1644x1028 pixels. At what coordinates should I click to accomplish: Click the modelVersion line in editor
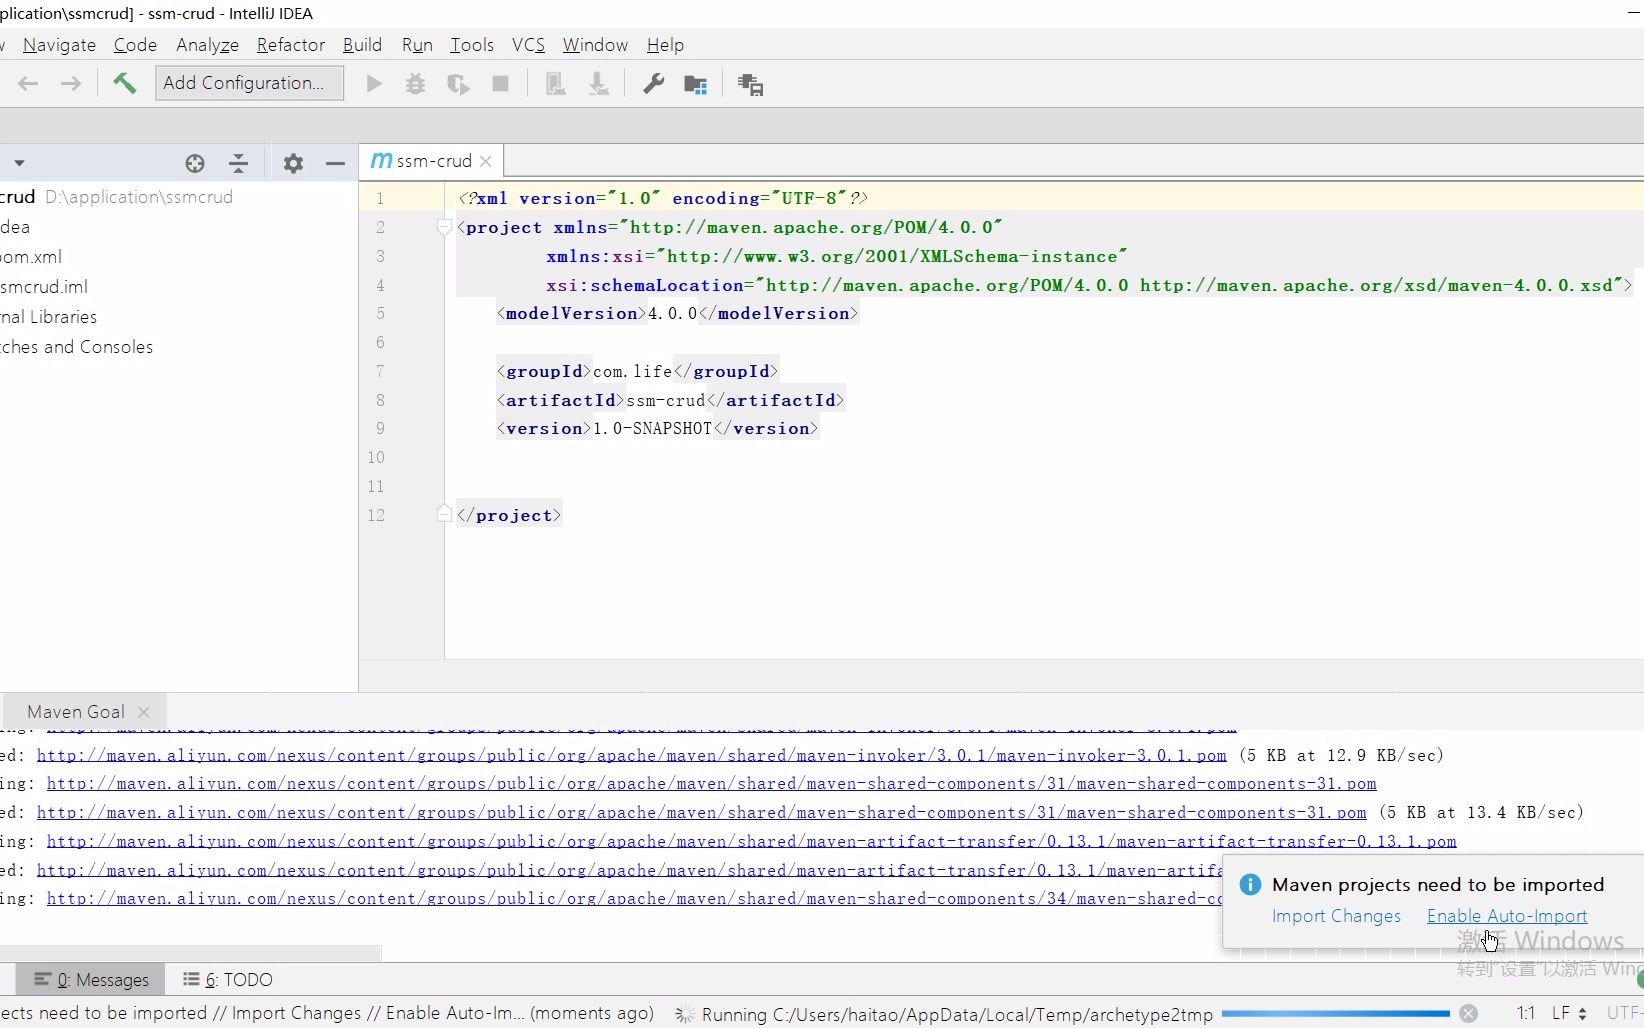[677, 313]
